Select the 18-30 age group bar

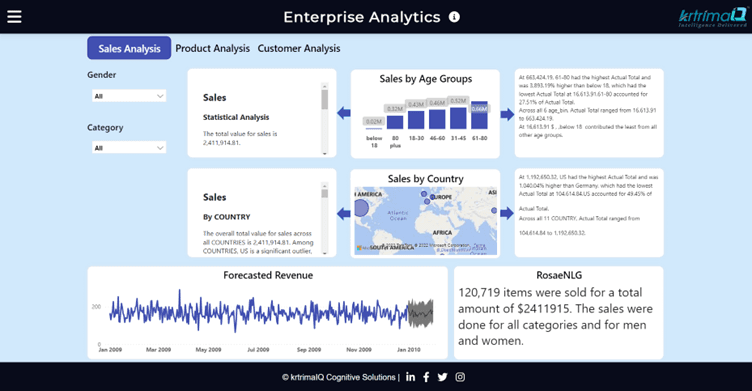pyautogui.click(x=416, y=120)
